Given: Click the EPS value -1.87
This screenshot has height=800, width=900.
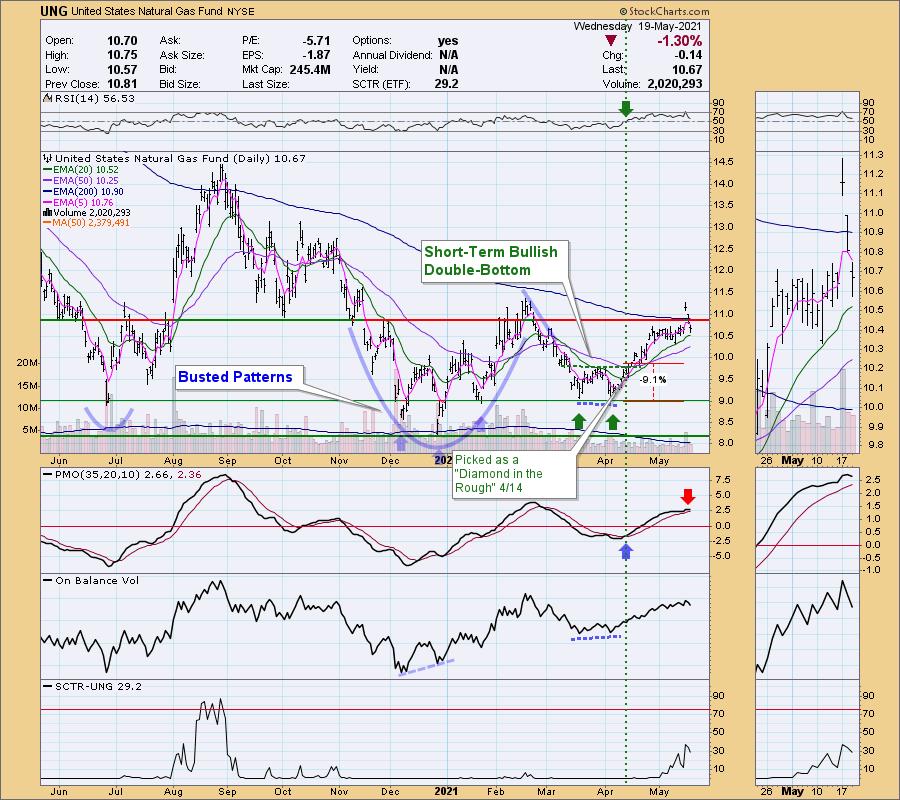Looking at the screenshot, I should pos(316,55).
